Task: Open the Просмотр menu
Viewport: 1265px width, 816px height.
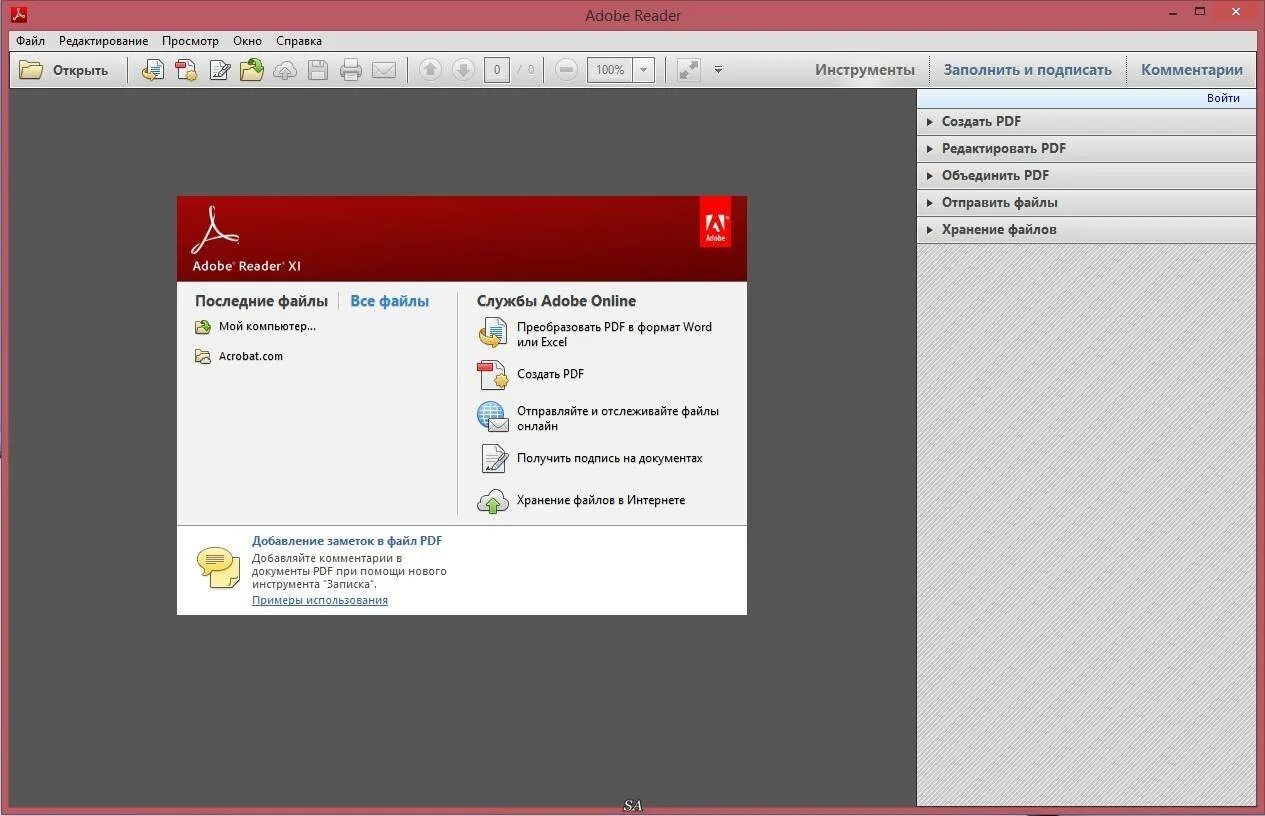Action: click(x=190, y=41)
